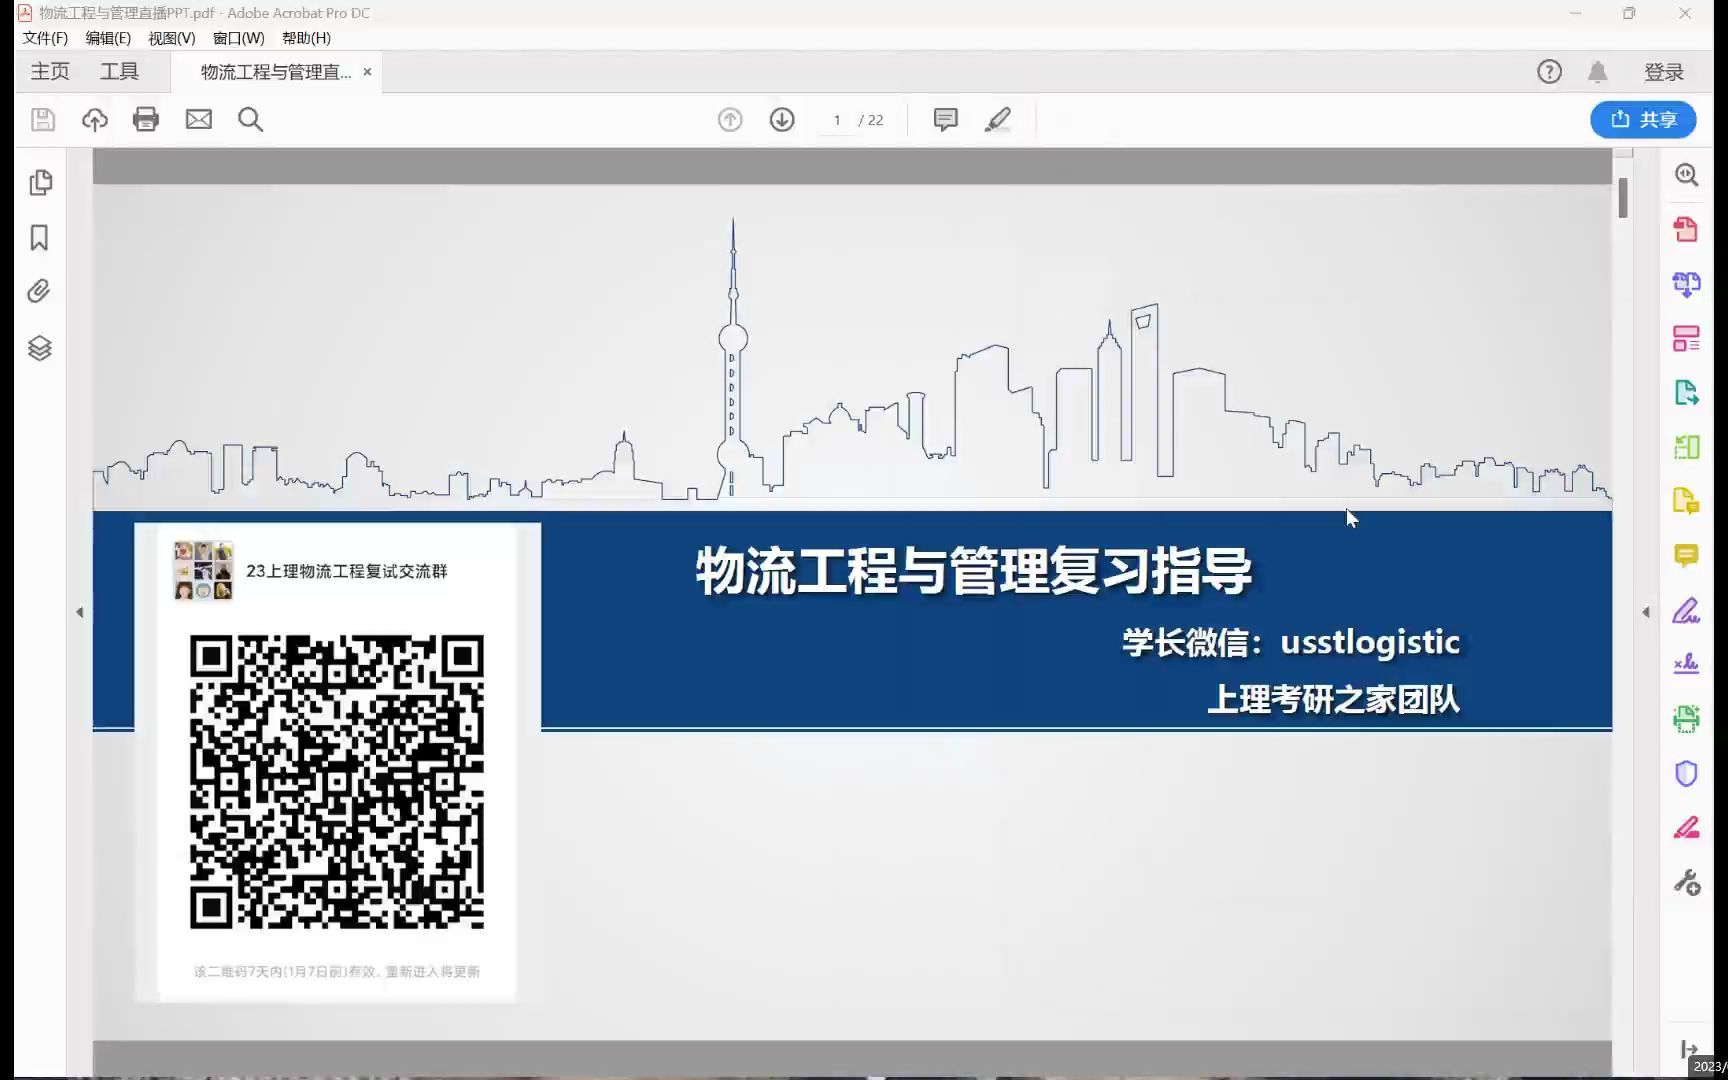This screenshot has height=1080, width=1728.
Task: Open Organize Pages tool in right pane
Action: (1686, 338)
